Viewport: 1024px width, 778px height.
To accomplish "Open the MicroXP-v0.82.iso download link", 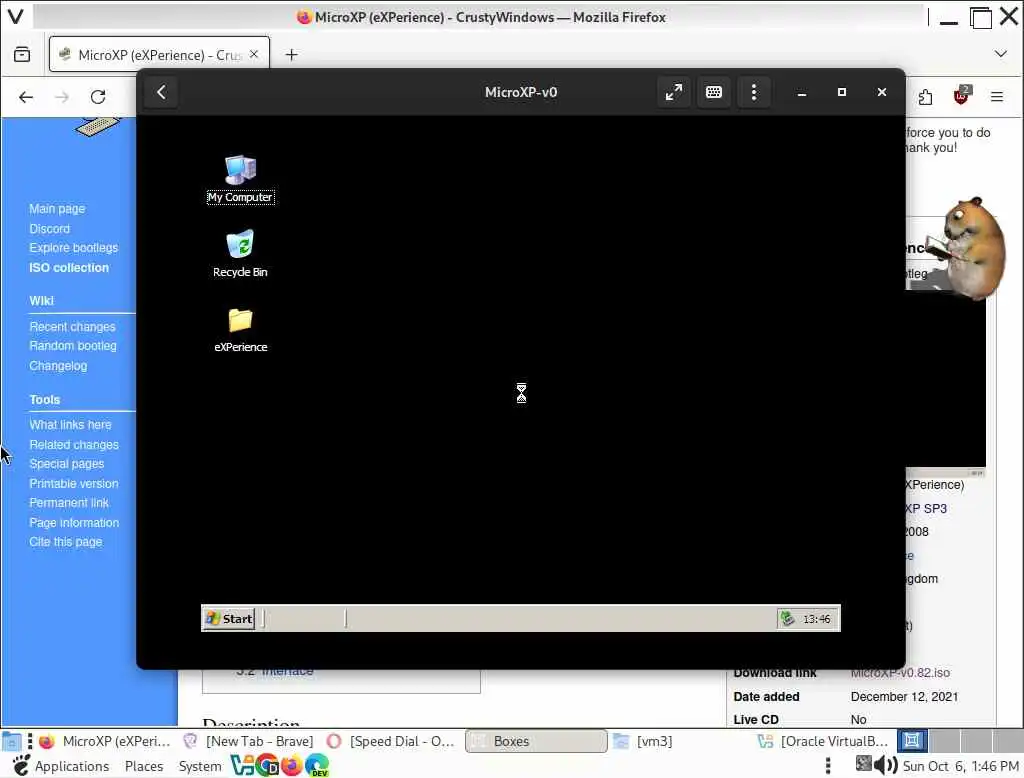I will 901,673.
